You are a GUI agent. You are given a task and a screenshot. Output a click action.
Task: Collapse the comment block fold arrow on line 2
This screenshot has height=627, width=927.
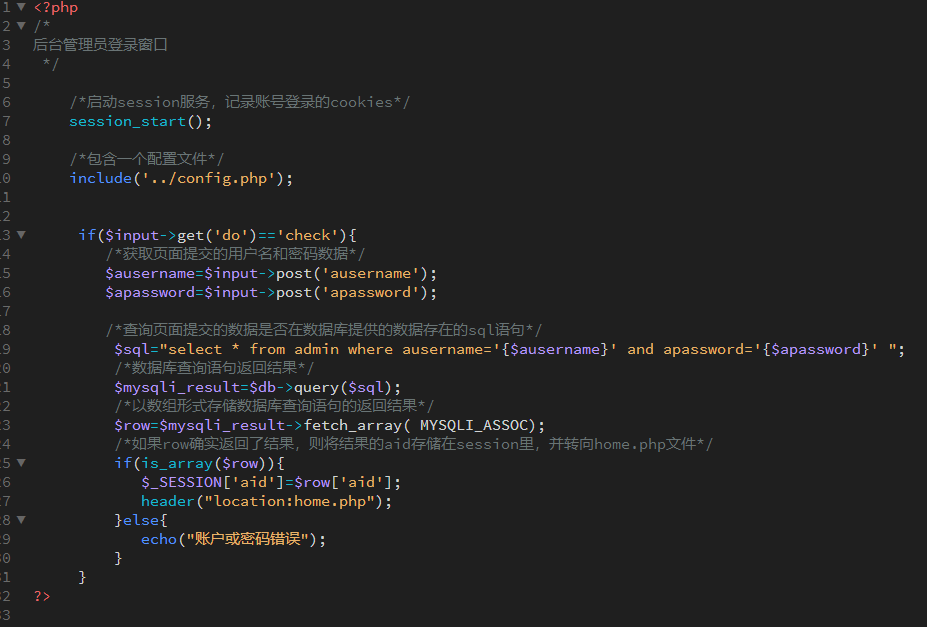(21, 26)
